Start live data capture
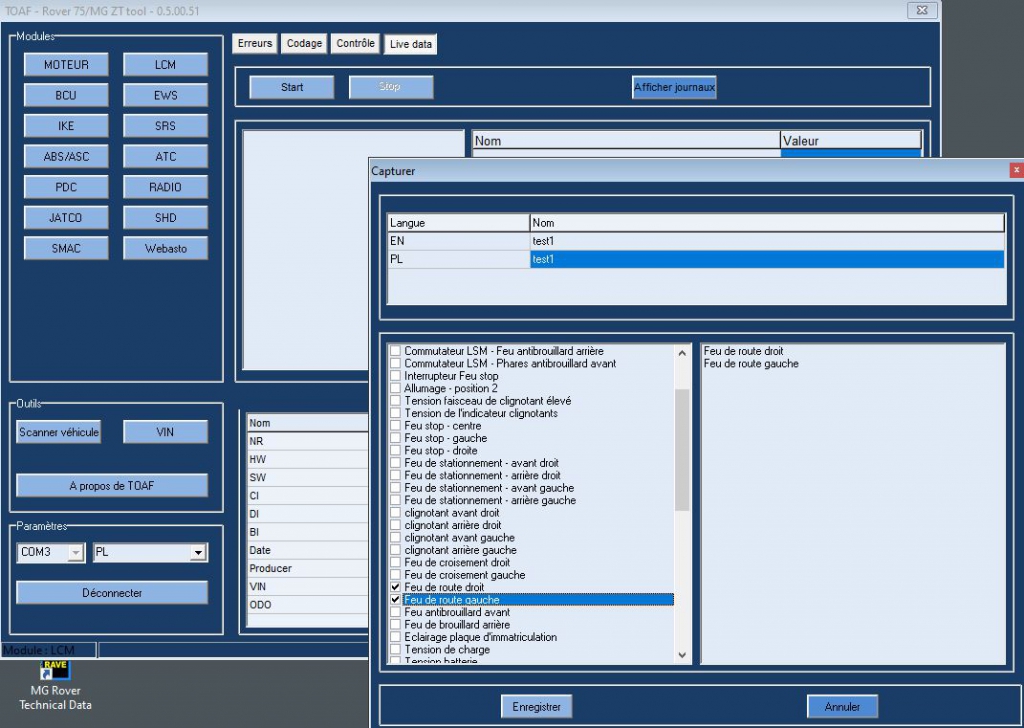 (x=292, y=87)
